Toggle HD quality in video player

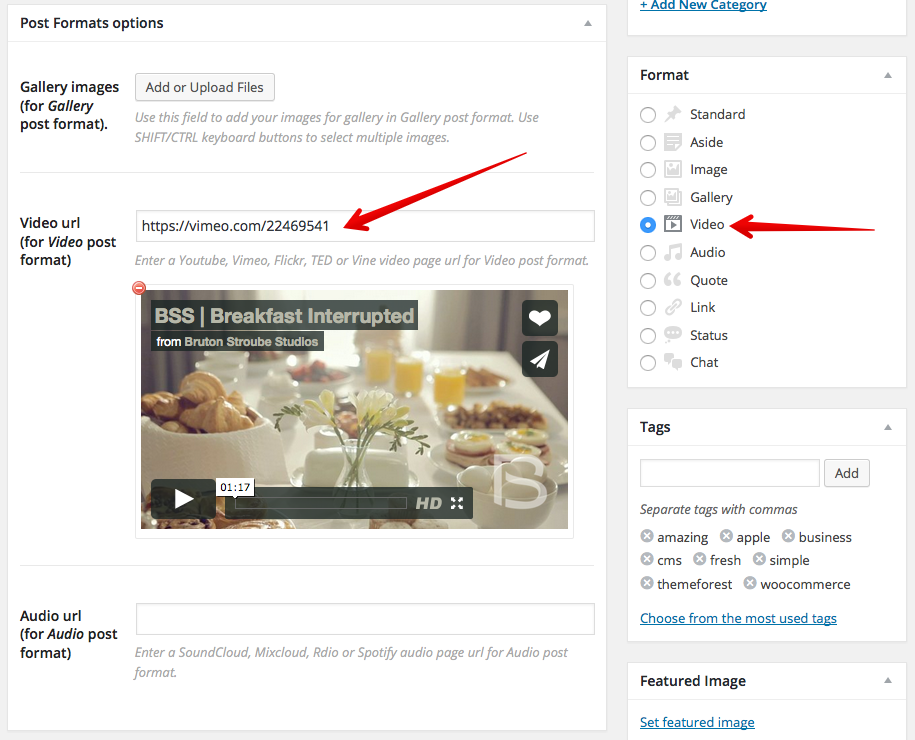point(428,503)
